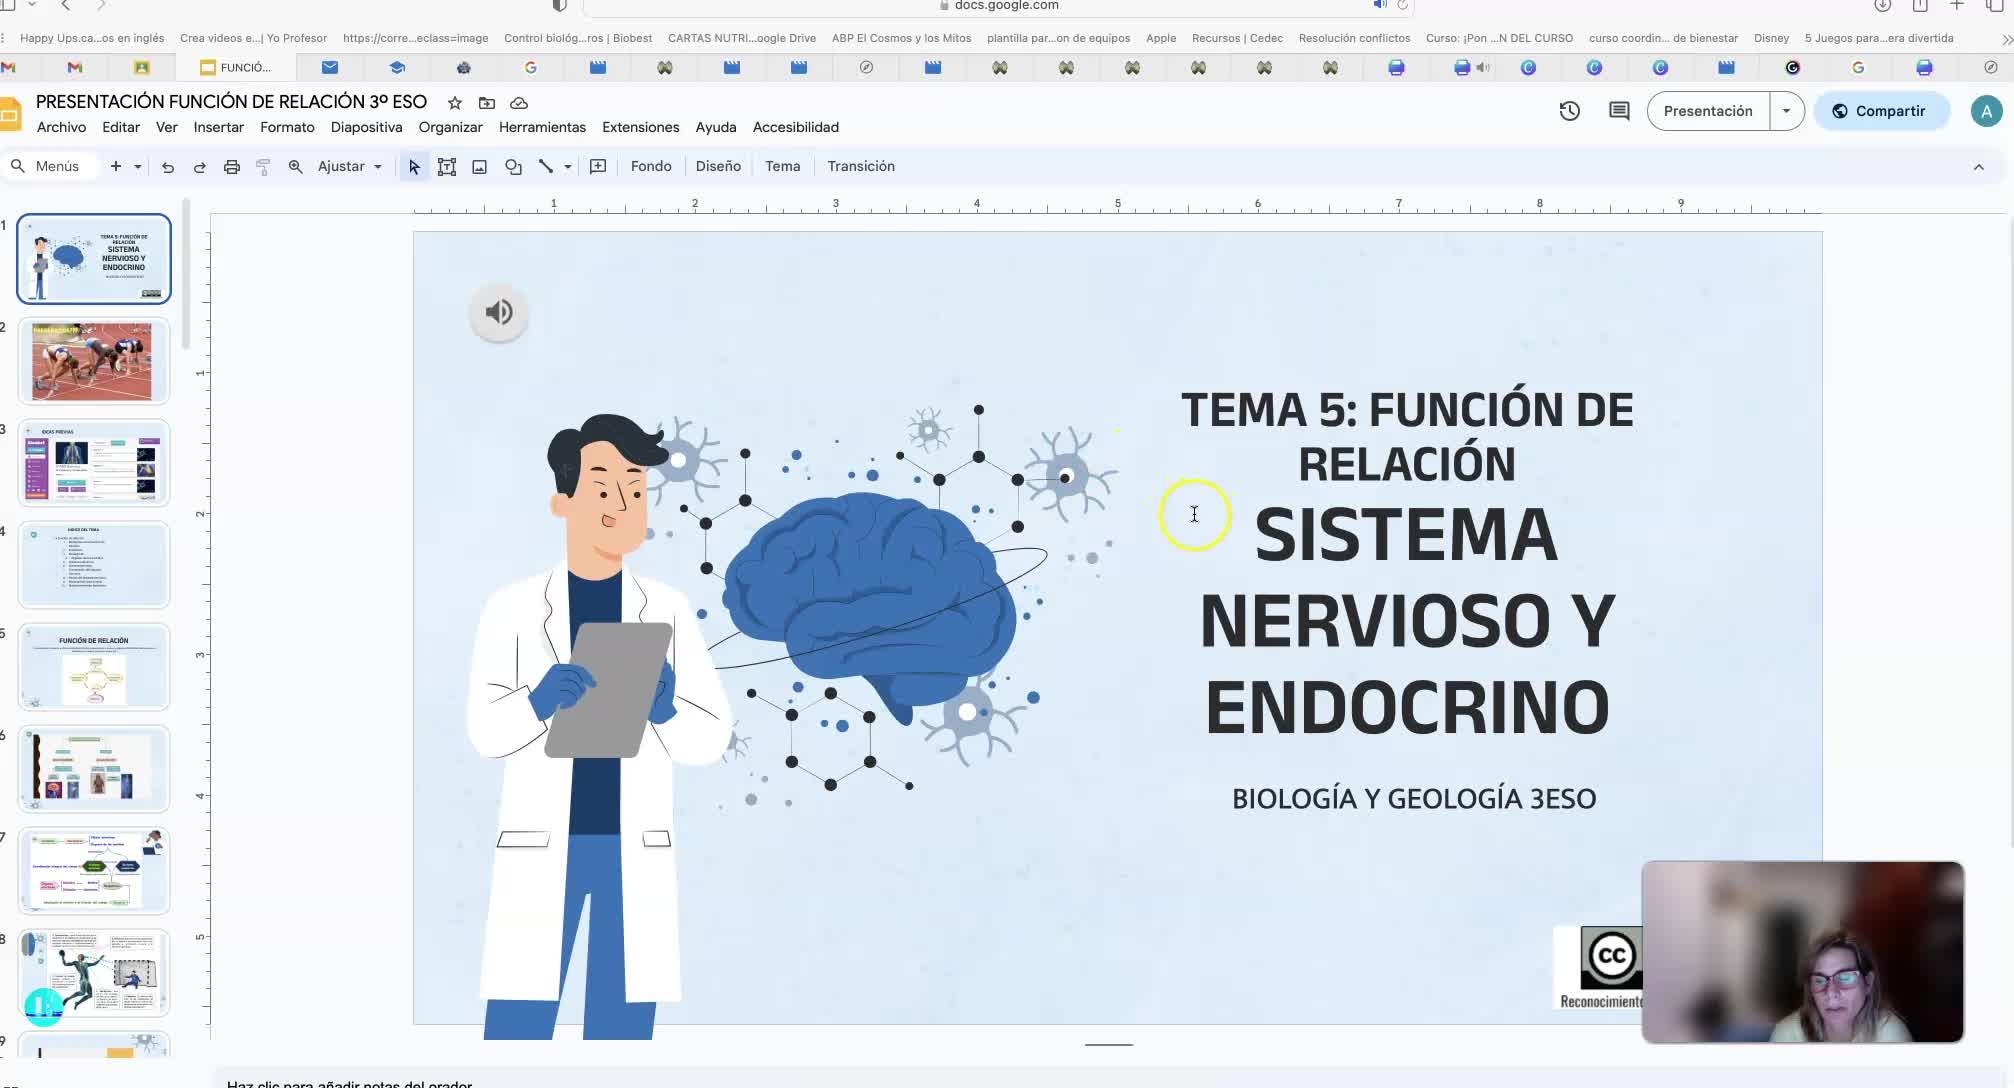This screenshot has height=1088, width=2014.
Task: Click the insert image icon
Action: 480,167
